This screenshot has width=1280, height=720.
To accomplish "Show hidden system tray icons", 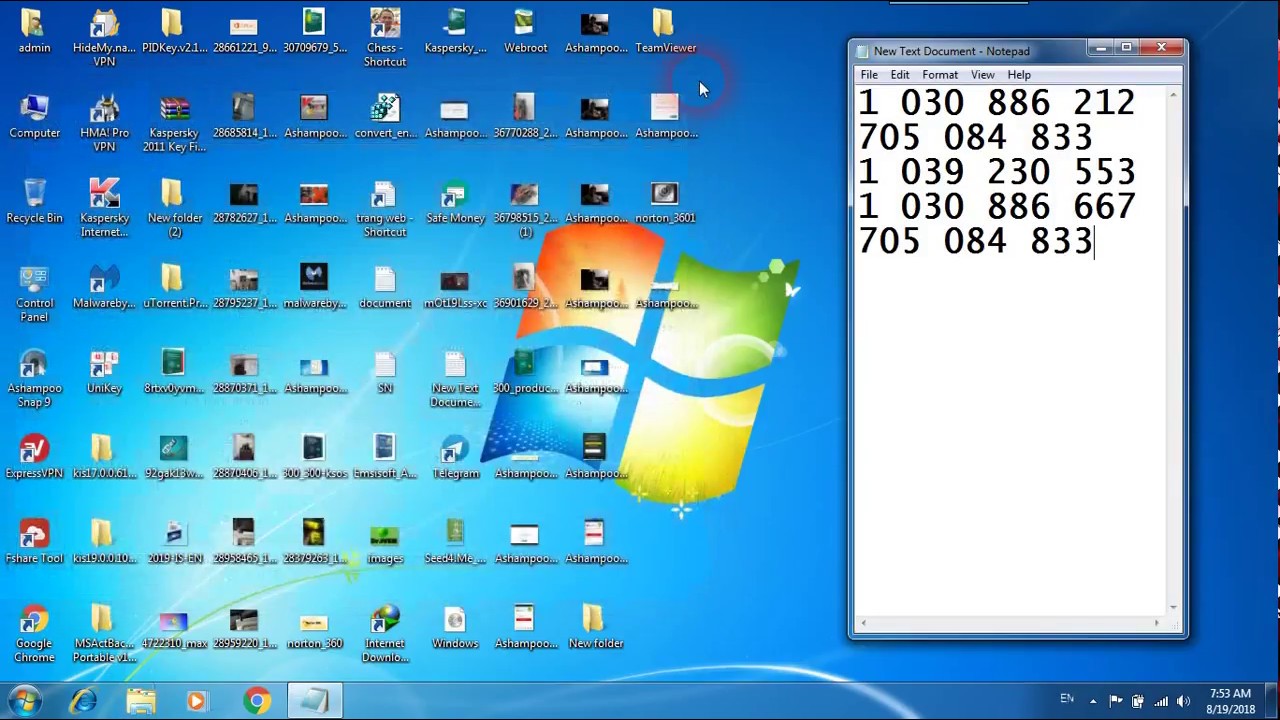I will 1093,701.
